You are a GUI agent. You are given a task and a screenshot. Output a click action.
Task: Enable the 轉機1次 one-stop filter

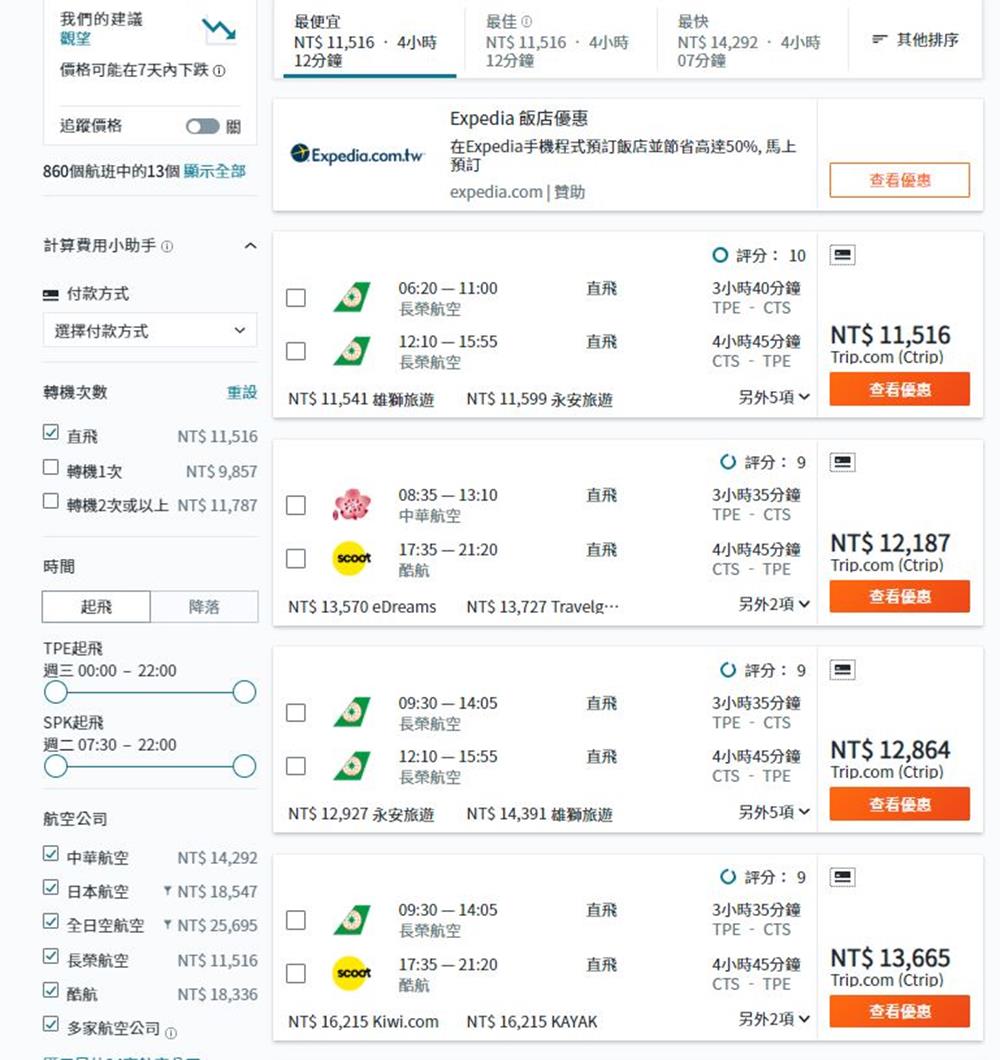51,468
